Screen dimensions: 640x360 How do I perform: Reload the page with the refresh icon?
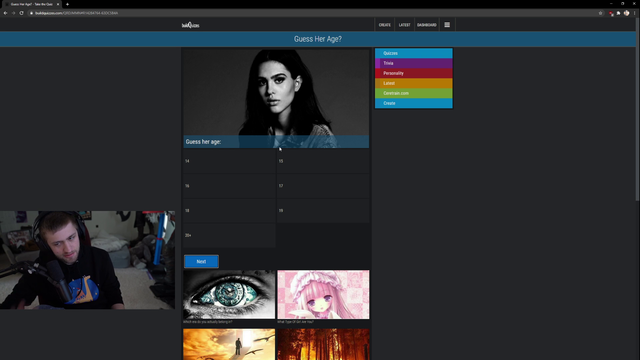pos(22,13)
